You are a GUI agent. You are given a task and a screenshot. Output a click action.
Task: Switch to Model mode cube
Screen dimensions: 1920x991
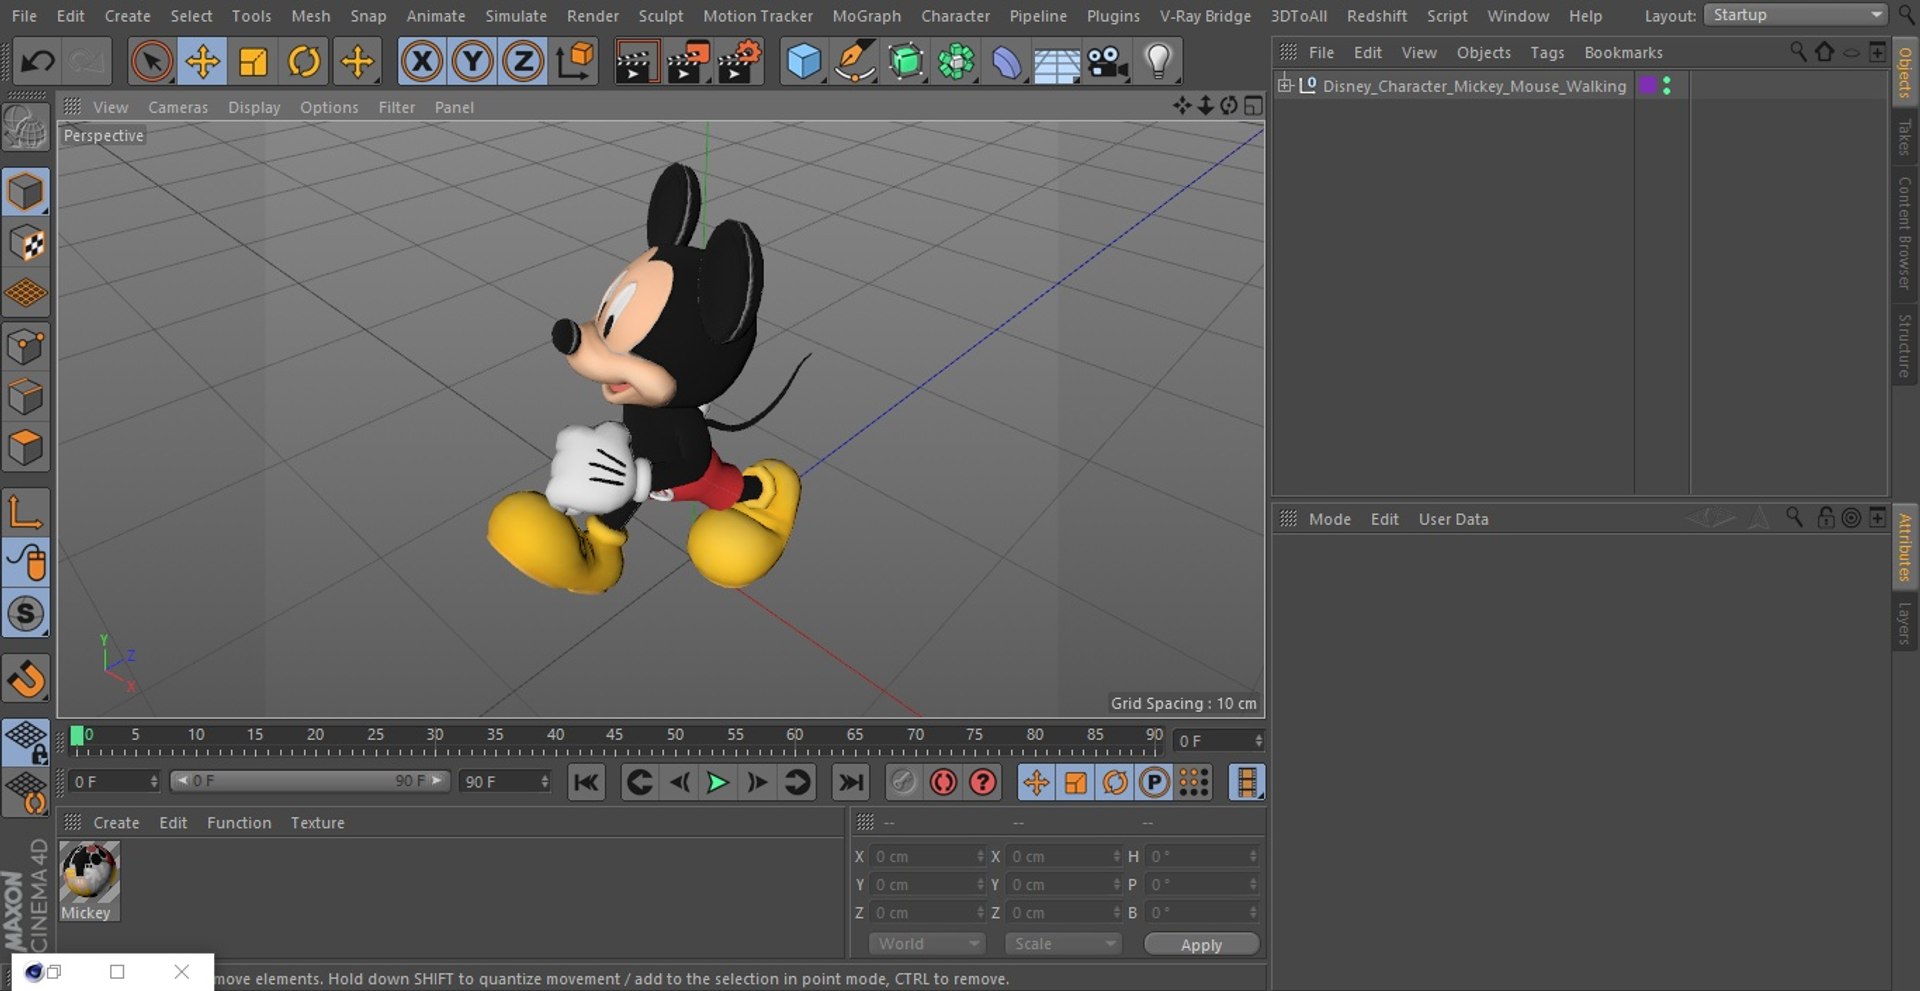[25, 192]
